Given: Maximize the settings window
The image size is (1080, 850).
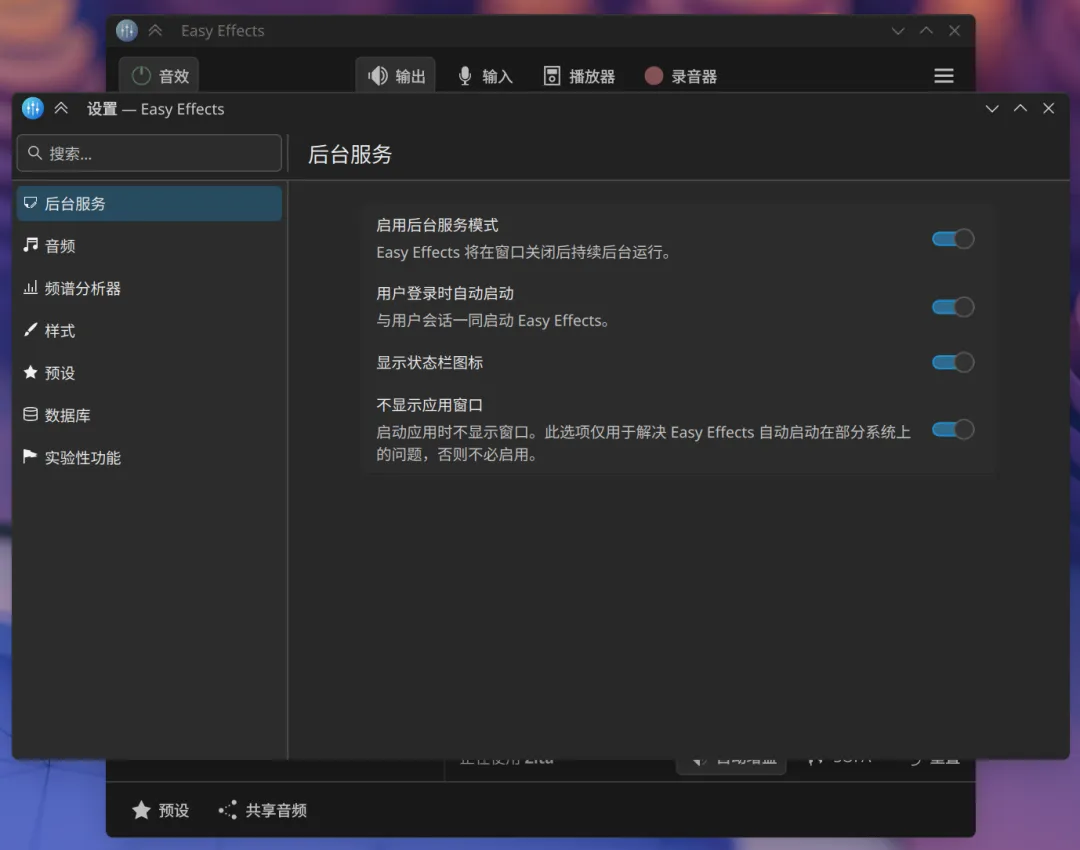Looking at the screenshot, I should pyautogui.click(x=1020, y=108).
